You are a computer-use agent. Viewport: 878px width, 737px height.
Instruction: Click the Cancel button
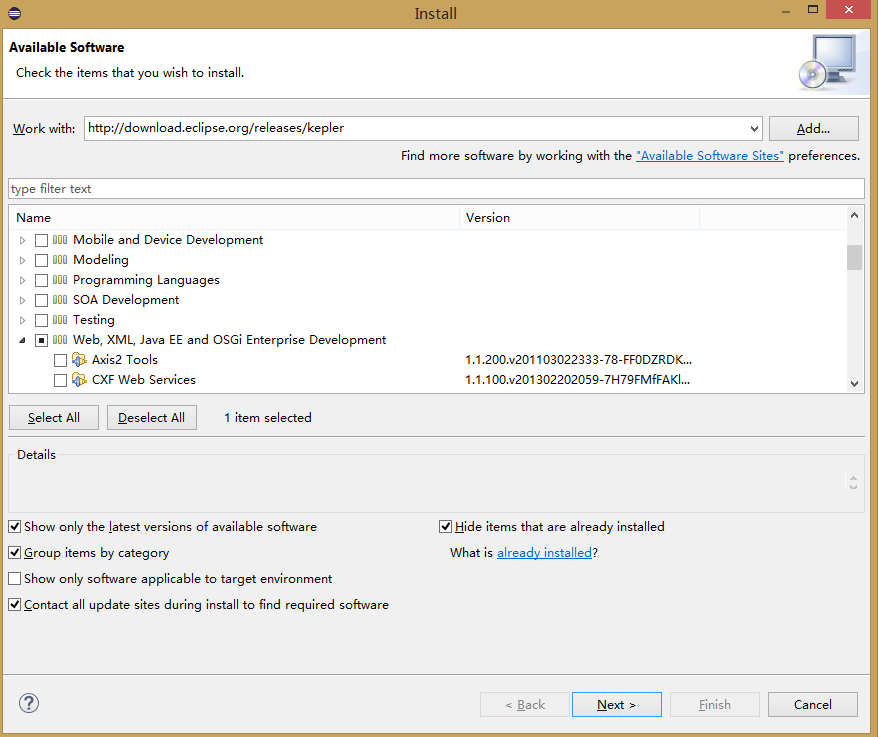(x=812, y=705)
